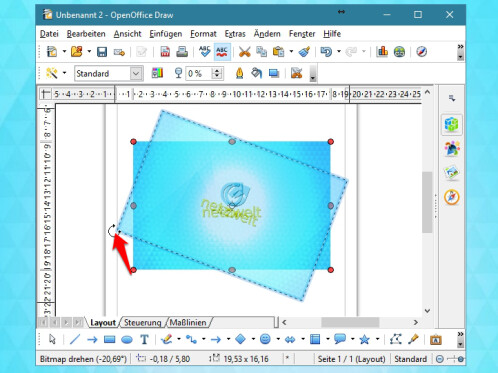Open the Color adjustment toolbar icon
498x373 pixels.
pyautogui.click(x=157, y=73)
